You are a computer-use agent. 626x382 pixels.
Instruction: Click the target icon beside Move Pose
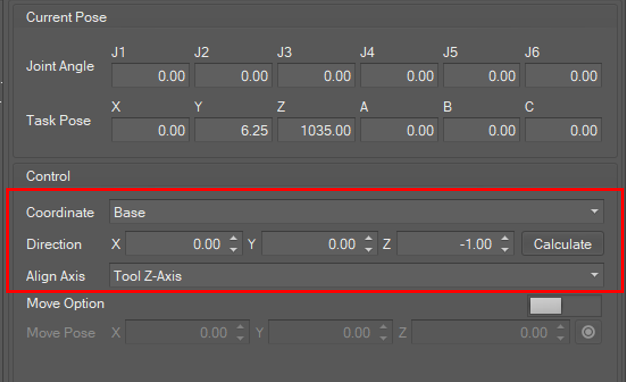click(x=588, y=332)
